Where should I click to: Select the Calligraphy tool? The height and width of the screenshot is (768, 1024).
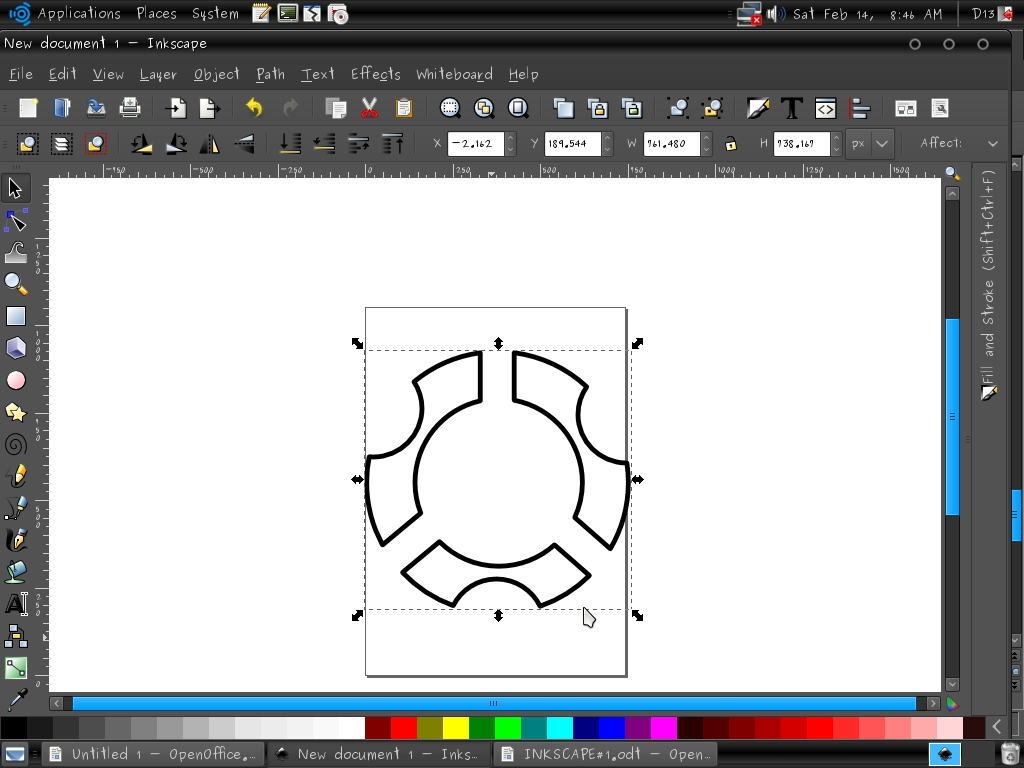click(15, 540)
